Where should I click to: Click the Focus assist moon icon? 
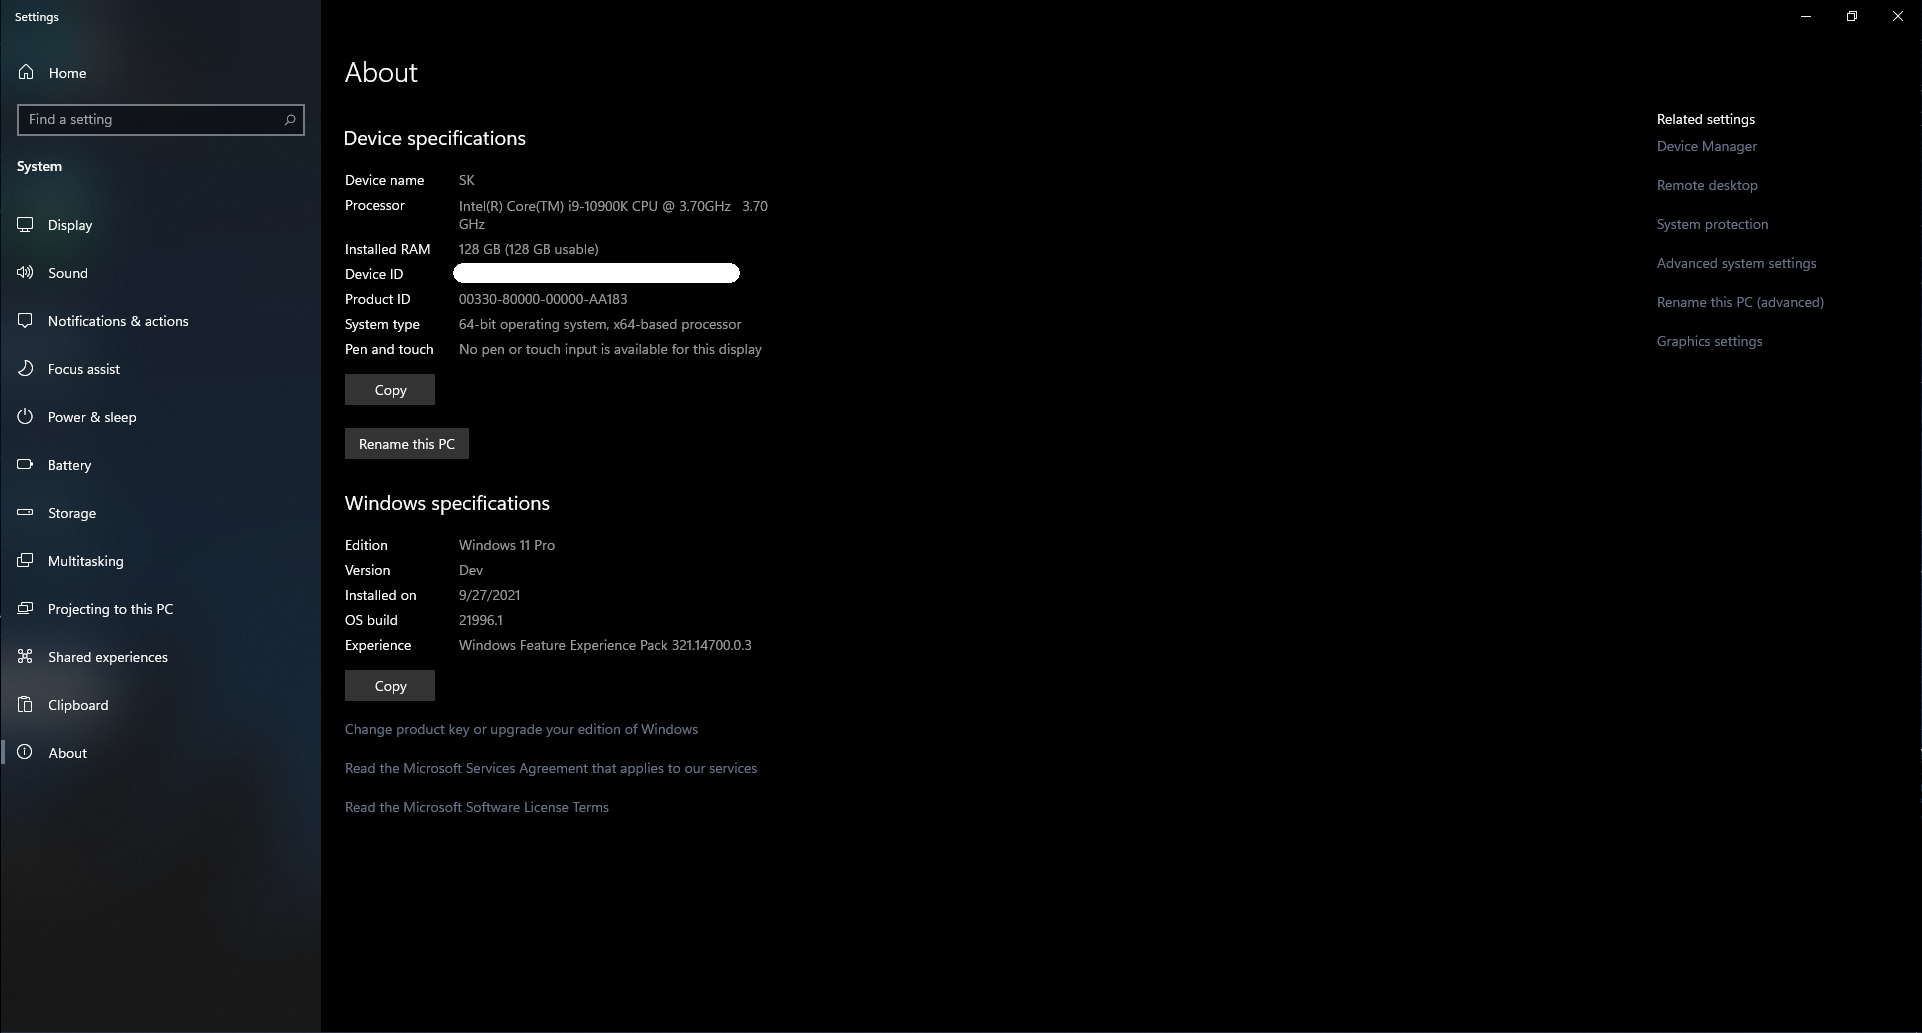(x=26, y=369)
